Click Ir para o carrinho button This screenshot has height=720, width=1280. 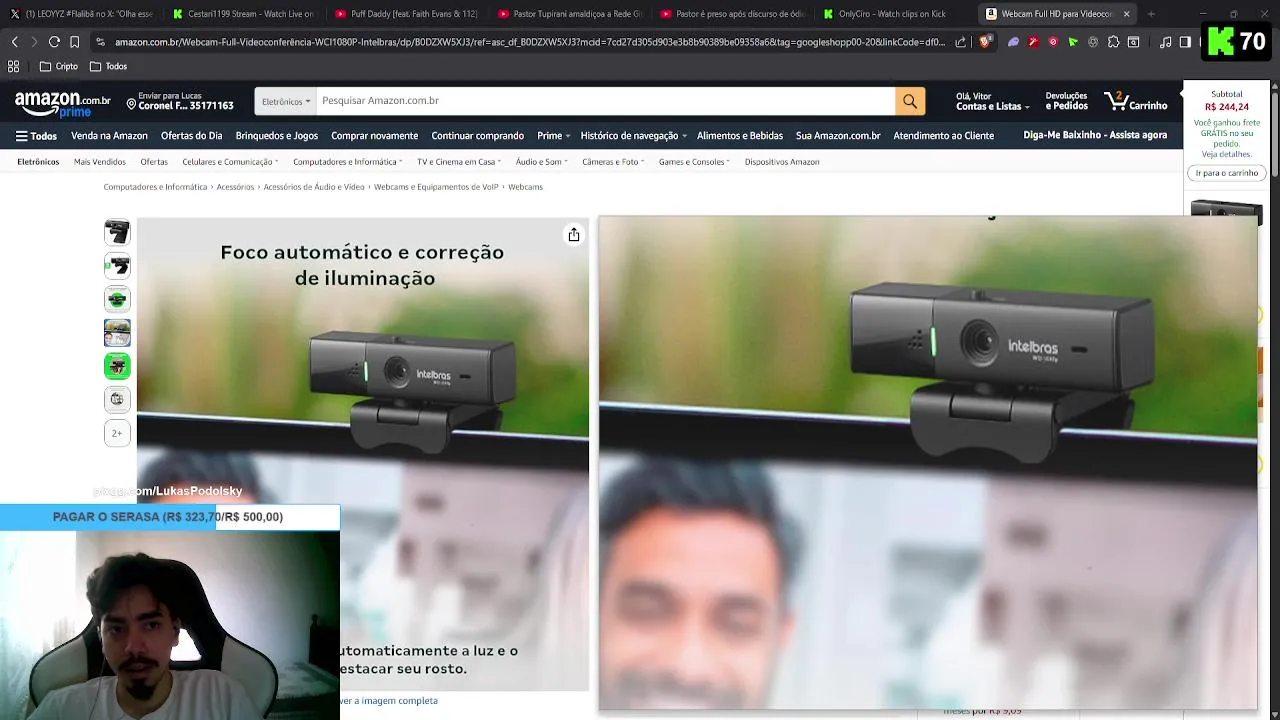click(x=1227, y=173)
